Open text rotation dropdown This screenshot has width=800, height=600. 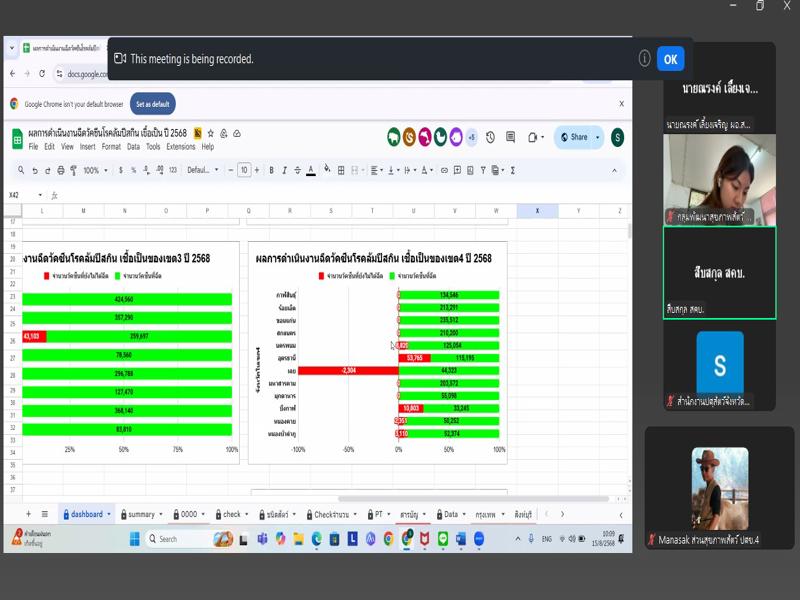[x=426, y=170]
